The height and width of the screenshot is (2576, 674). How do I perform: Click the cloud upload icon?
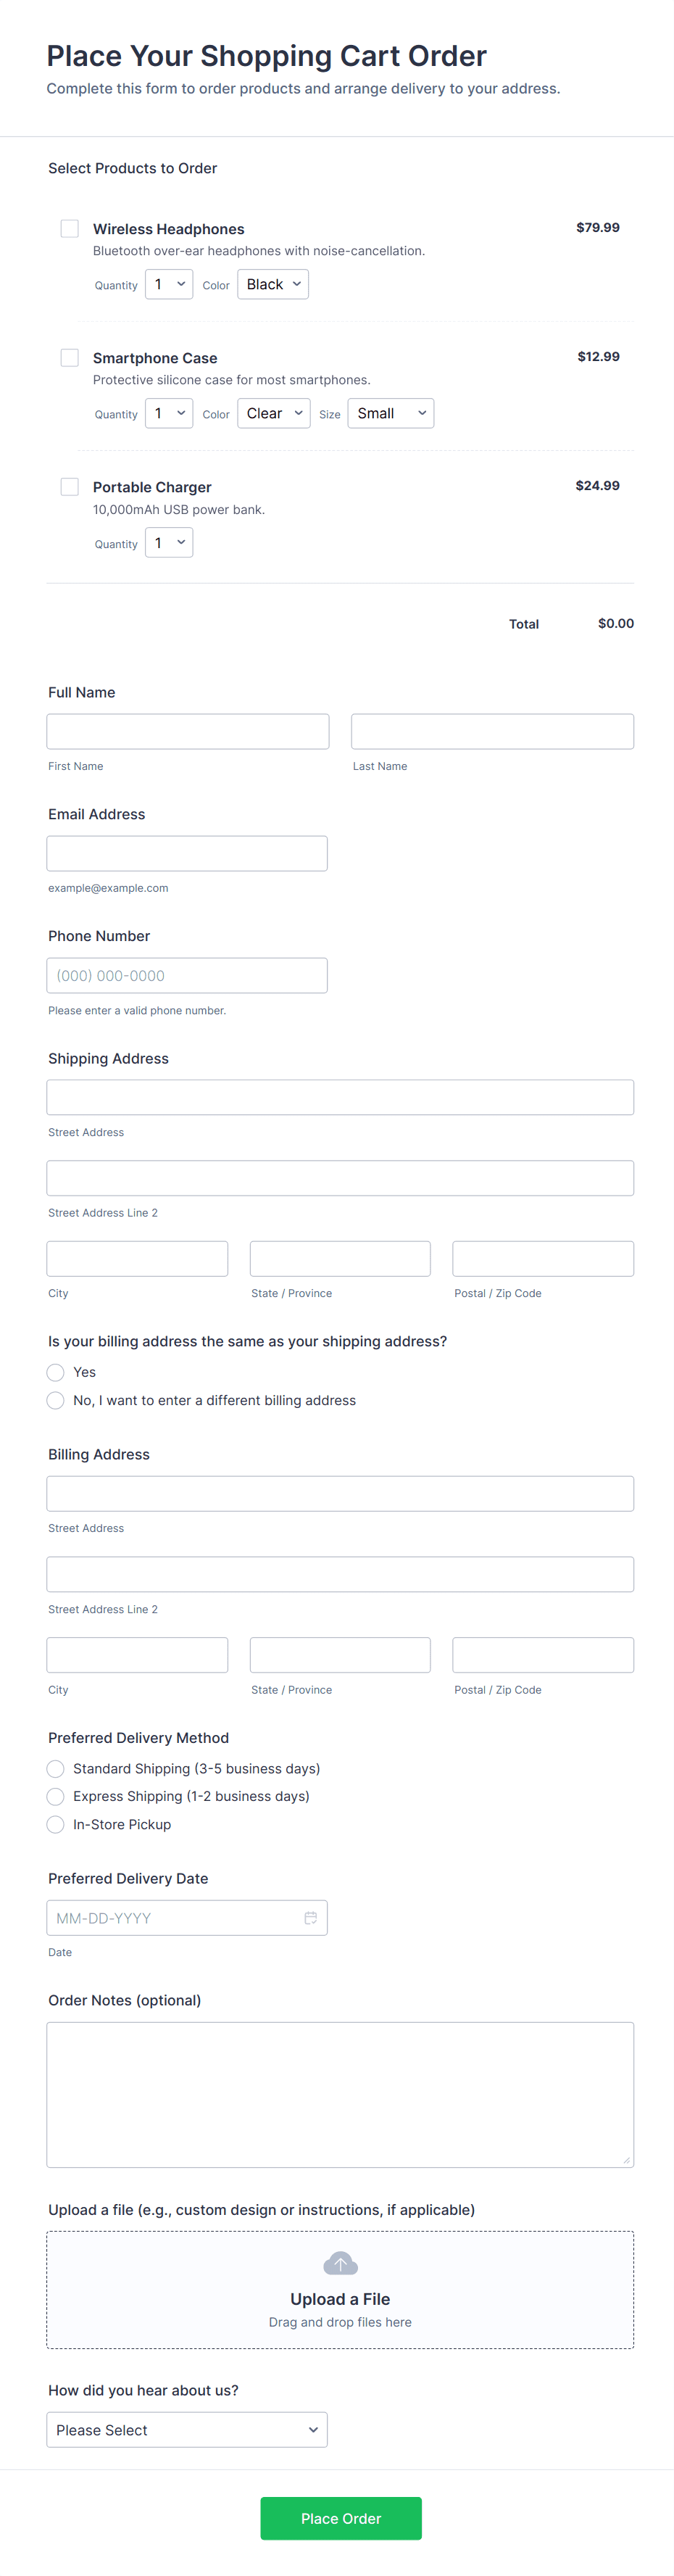click(340, 2262)
